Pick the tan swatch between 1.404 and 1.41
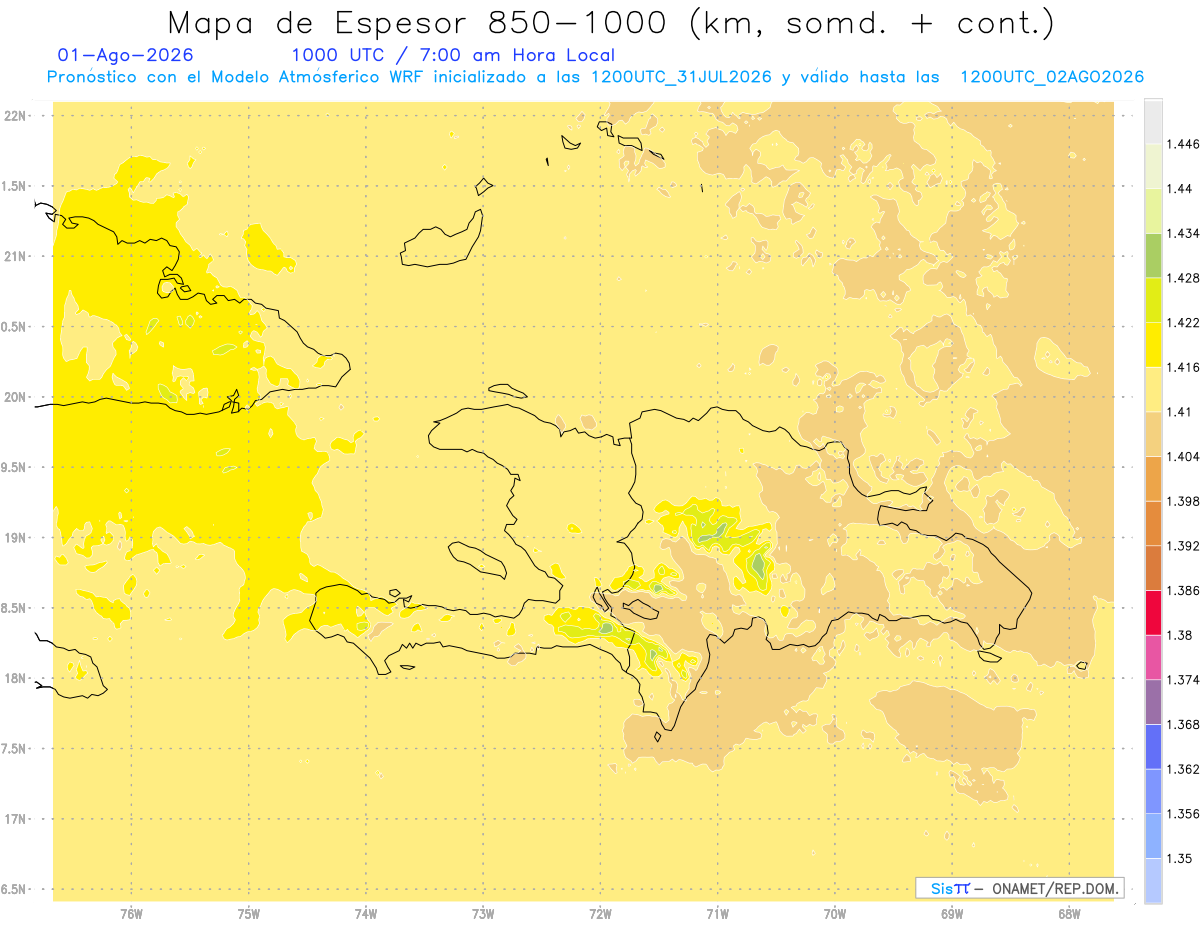The image size is (1200, 927). tap(1153, 433)
